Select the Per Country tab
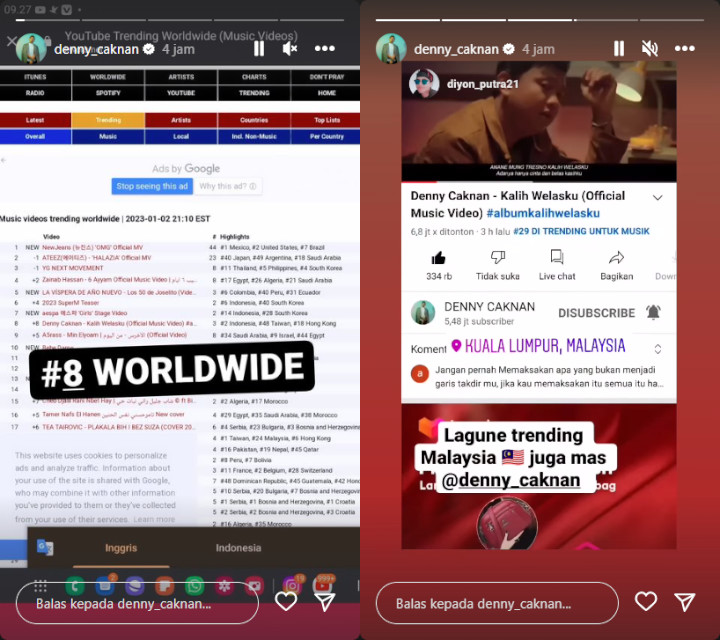Image resolution: width=720 pixels, height=640 pixels. 326,136
